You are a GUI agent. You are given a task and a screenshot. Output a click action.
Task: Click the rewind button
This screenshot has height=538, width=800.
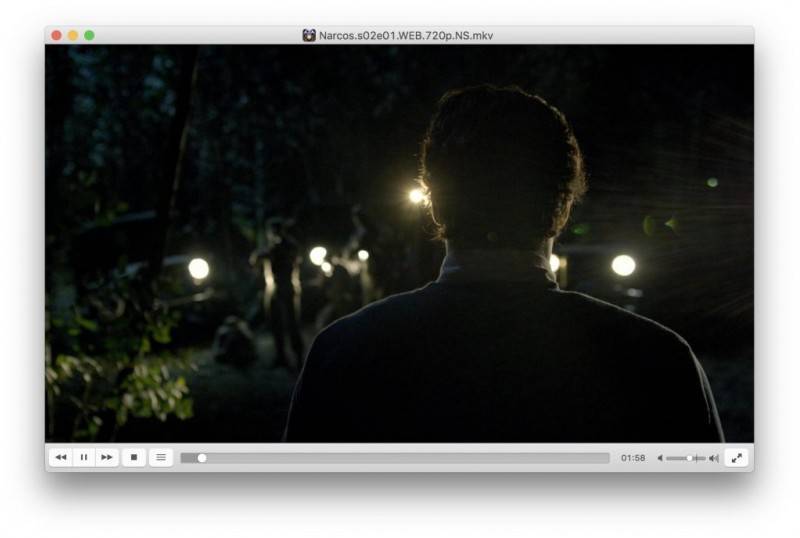click(61, 457)
